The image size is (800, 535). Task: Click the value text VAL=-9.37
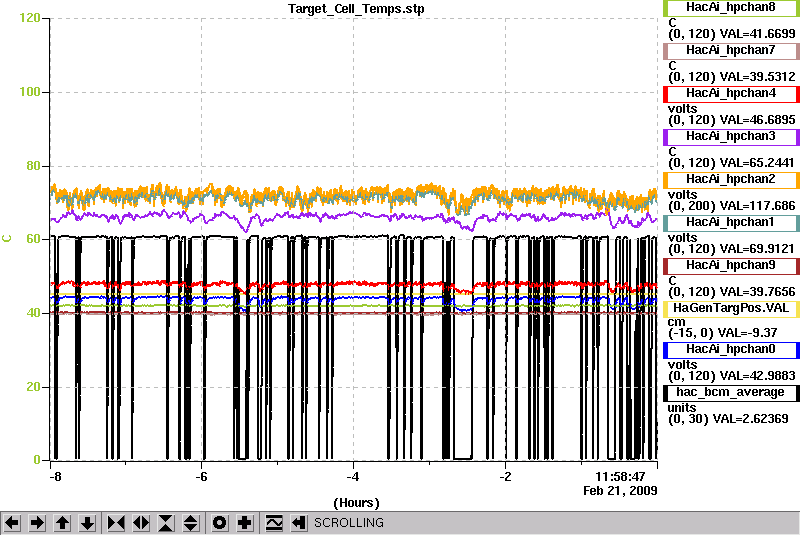pos(747,333)
